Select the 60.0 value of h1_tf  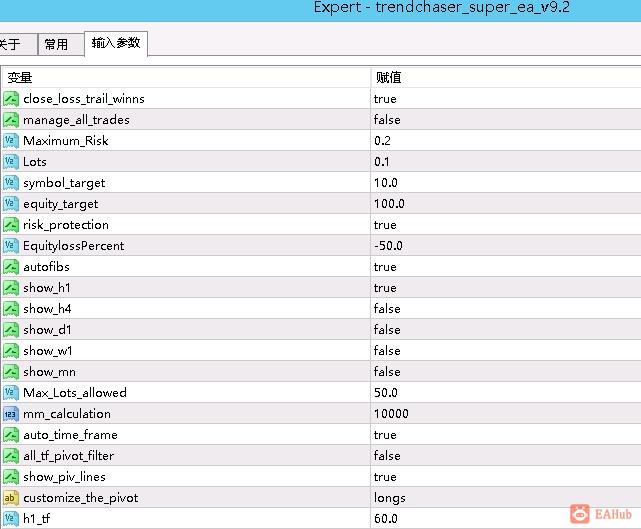click(x=386, y=519)
